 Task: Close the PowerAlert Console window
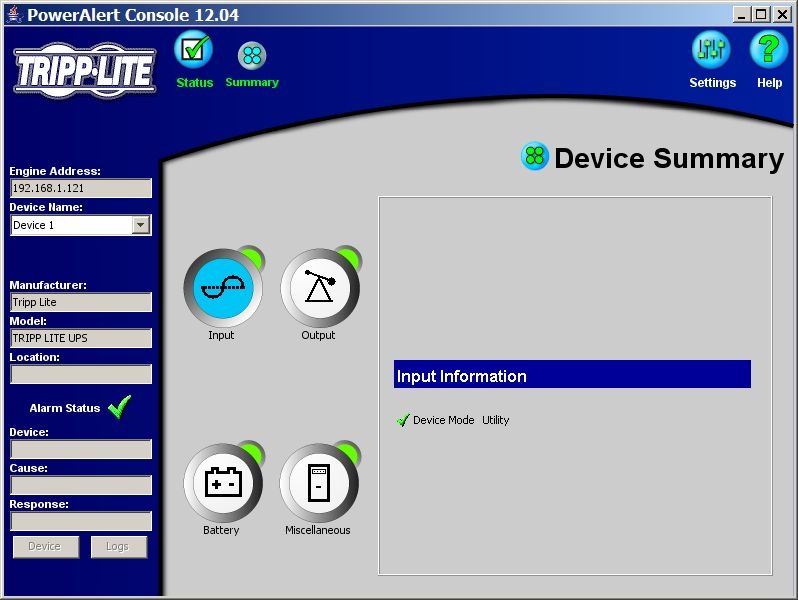pyautogui.click(x=782, y=14)
